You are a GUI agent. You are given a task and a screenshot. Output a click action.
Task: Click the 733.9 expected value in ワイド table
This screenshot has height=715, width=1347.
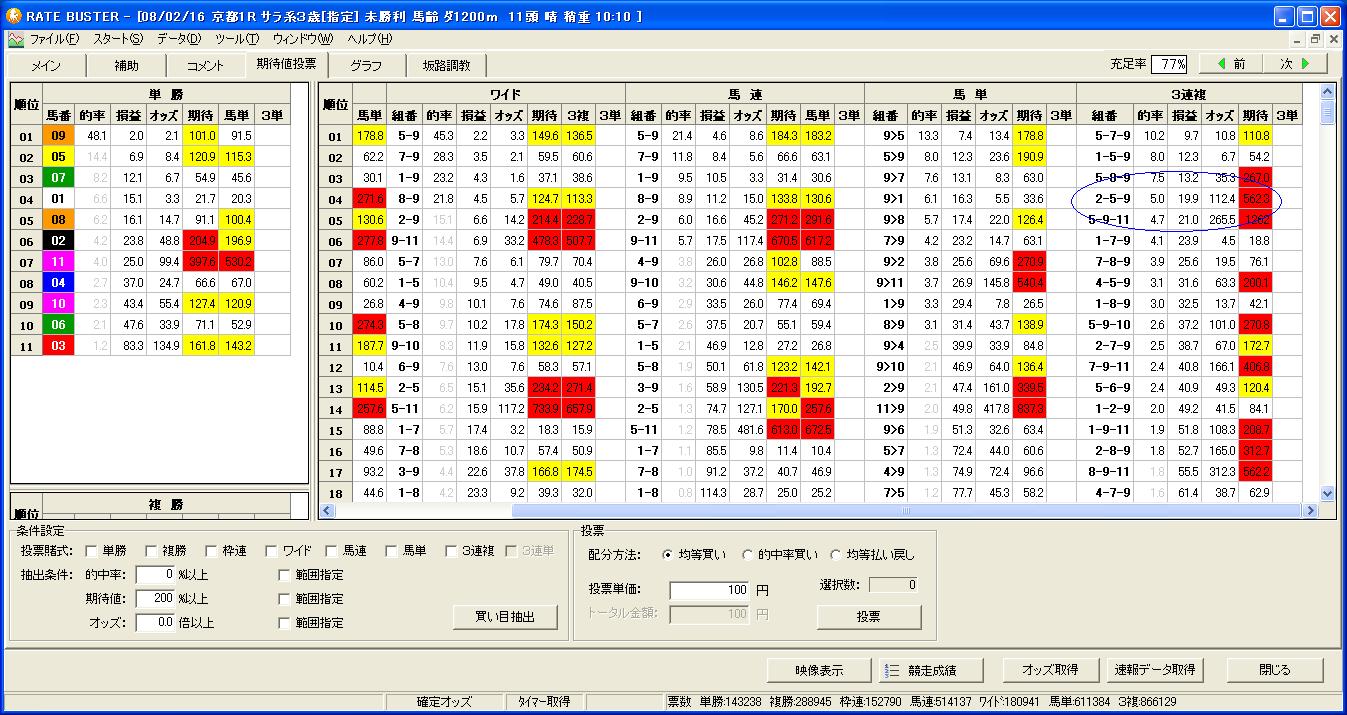545,409
